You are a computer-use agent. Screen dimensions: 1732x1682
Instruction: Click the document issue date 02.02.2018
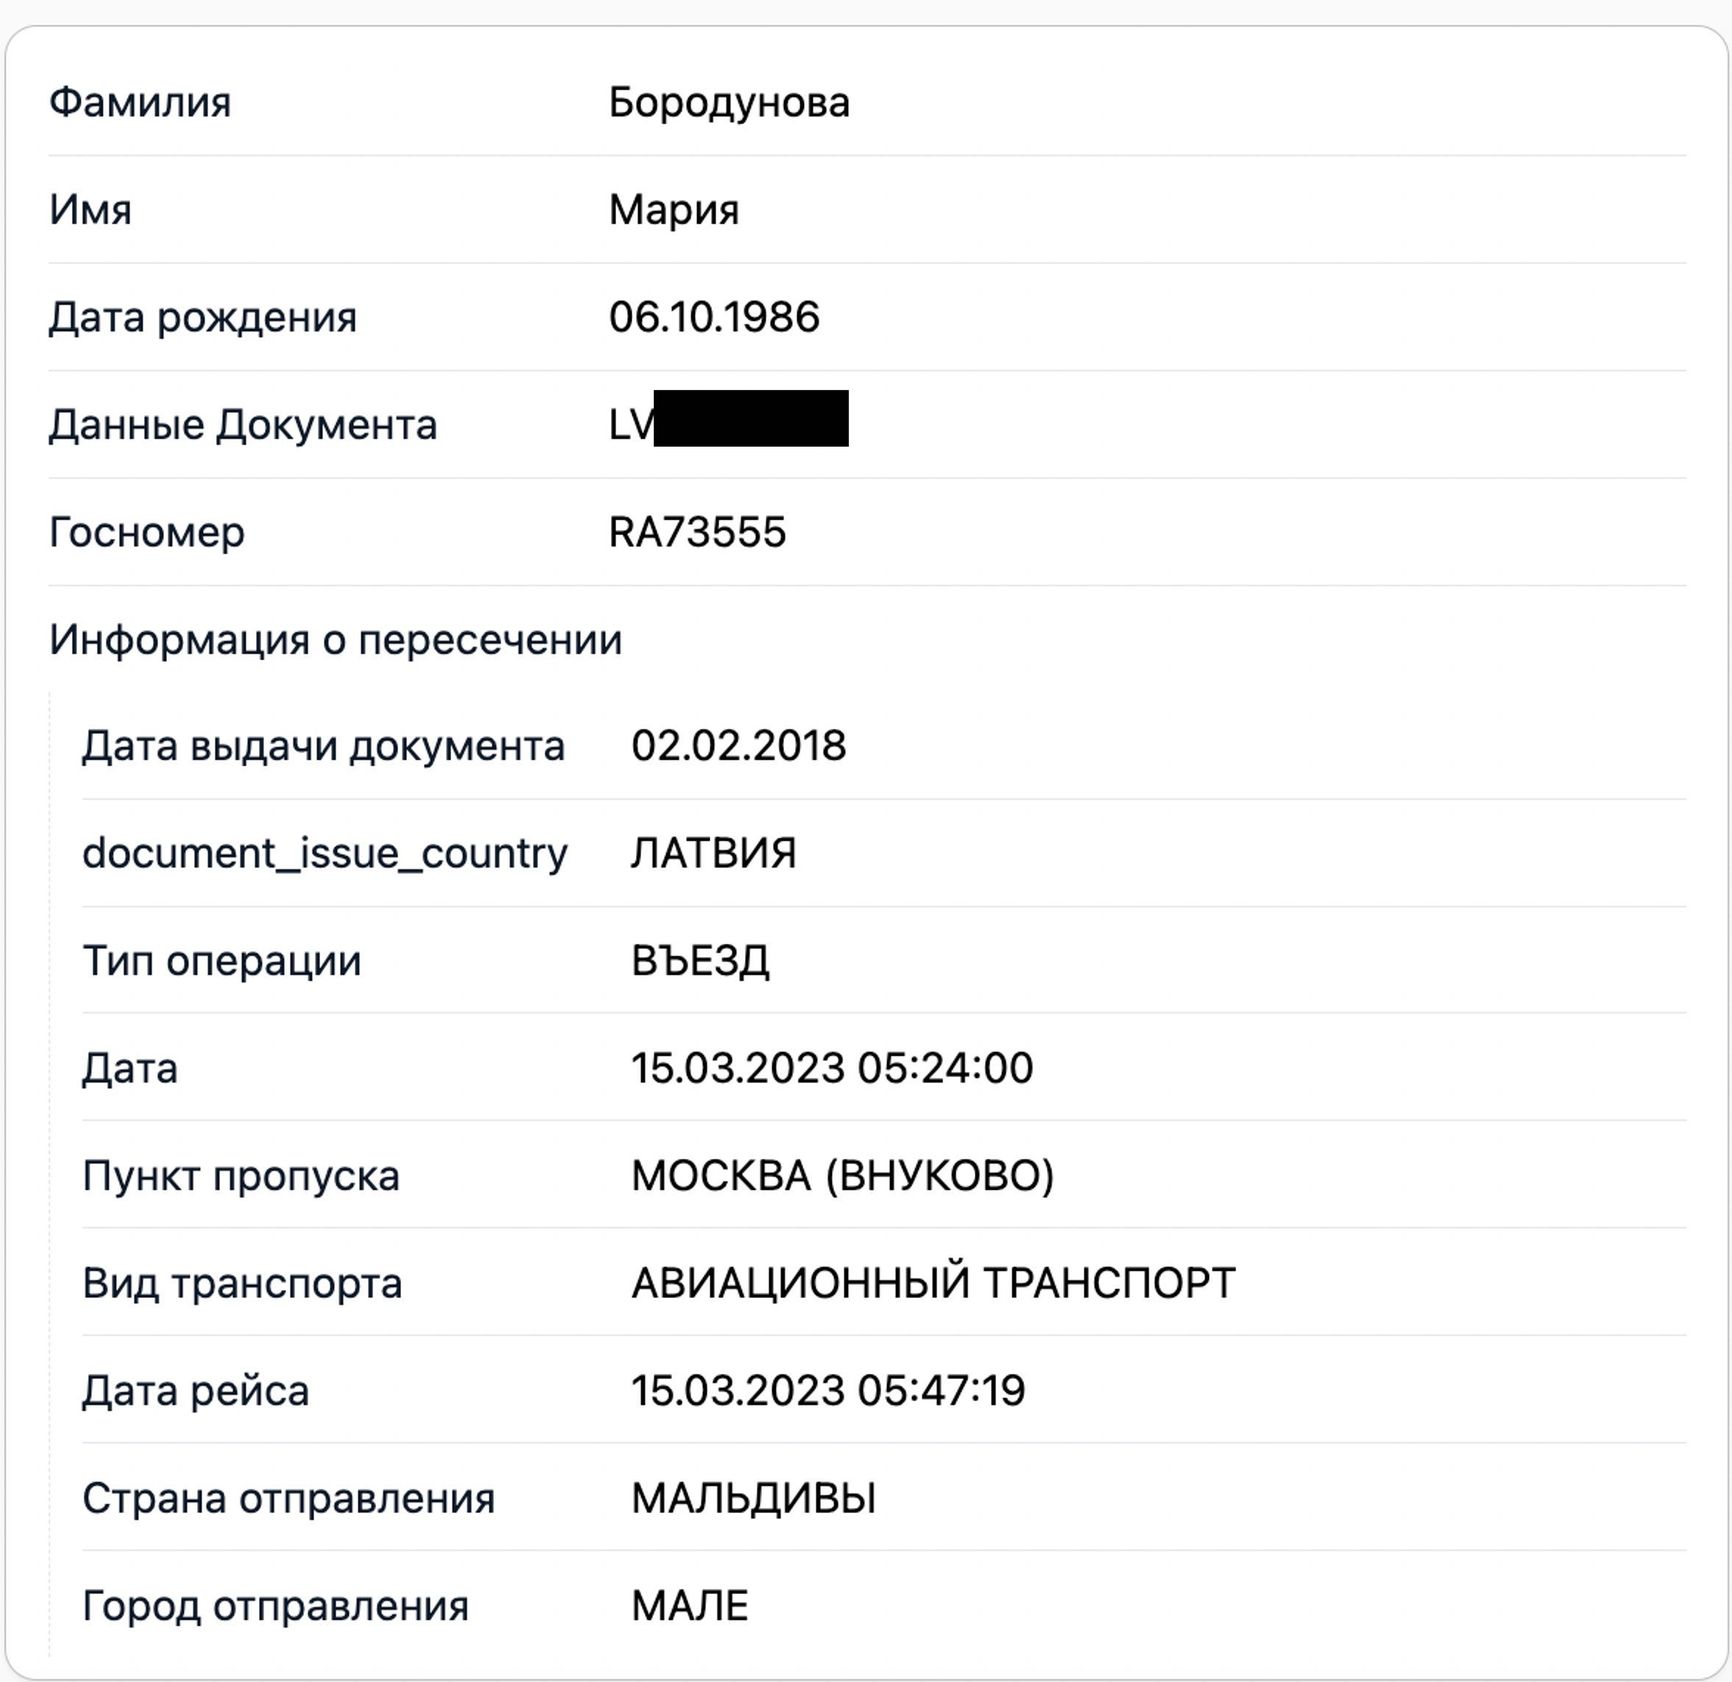click(739, 746)
